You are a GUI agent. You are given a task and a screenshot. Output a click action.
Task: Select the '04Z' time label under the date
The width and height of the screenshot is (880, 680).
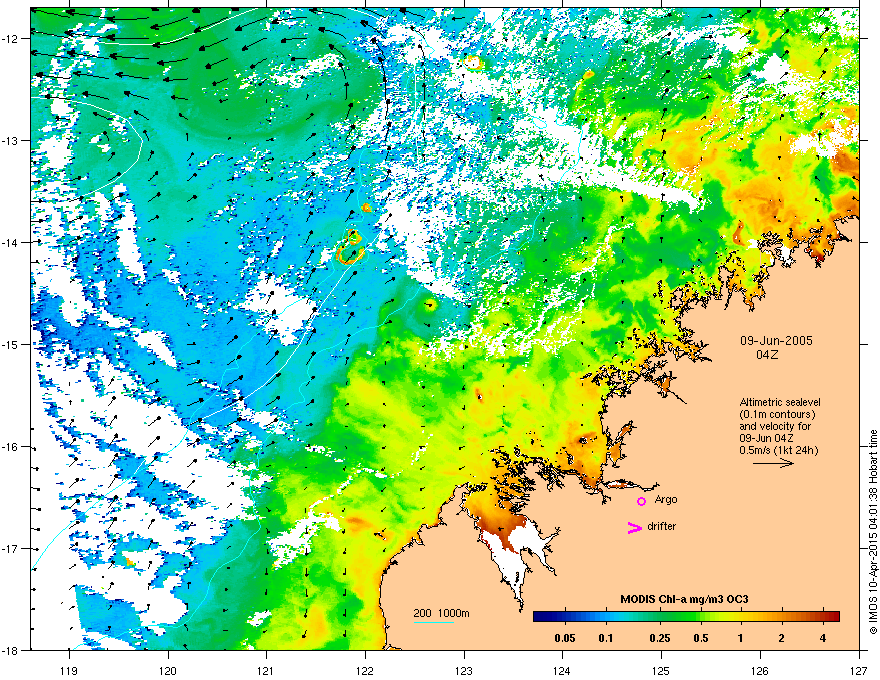tap(767, 355)
